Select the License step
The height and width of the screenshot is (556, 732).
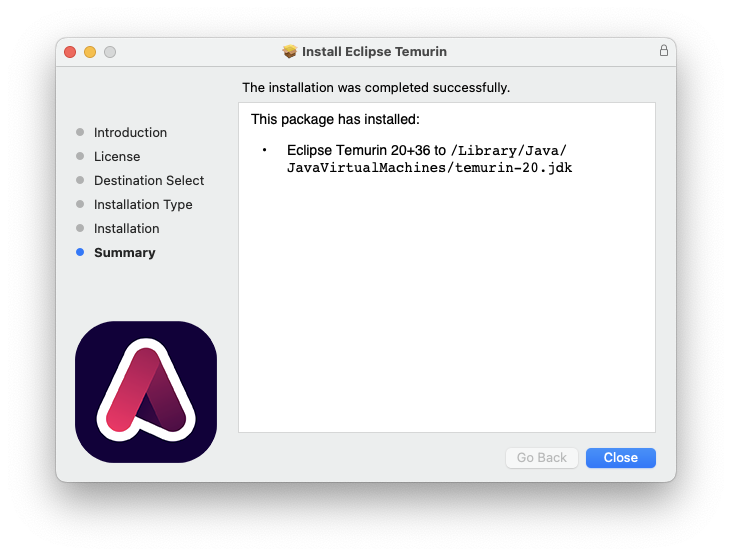(117, 156)
